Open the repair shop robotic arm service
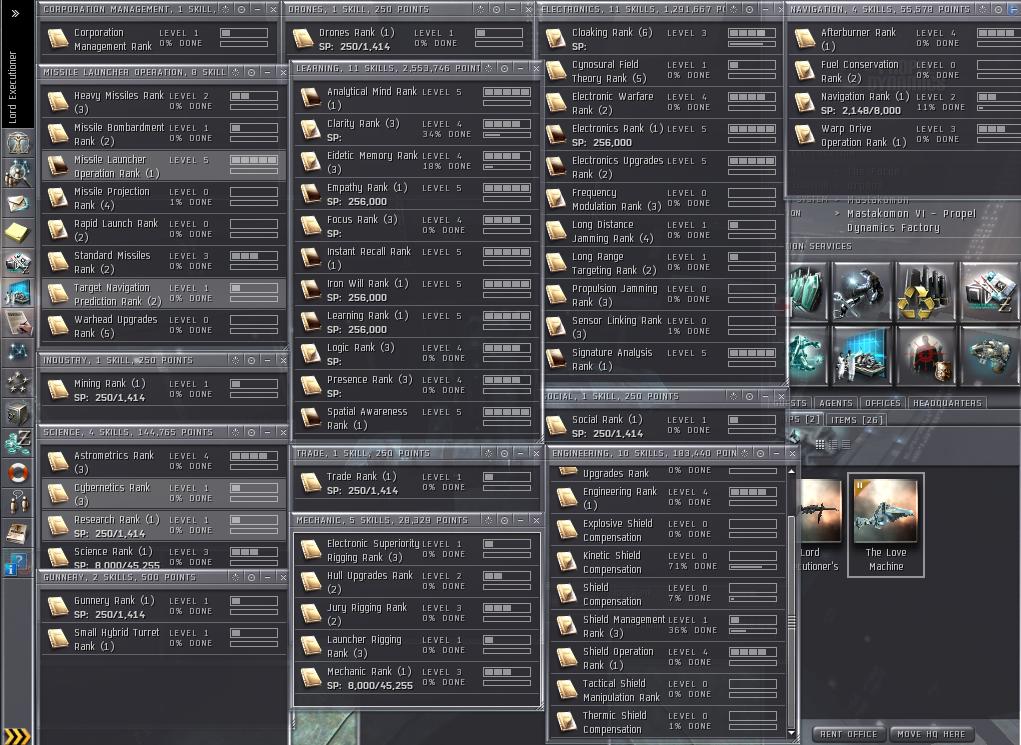Screen dimensions: 1021x745 pos(862,292)
